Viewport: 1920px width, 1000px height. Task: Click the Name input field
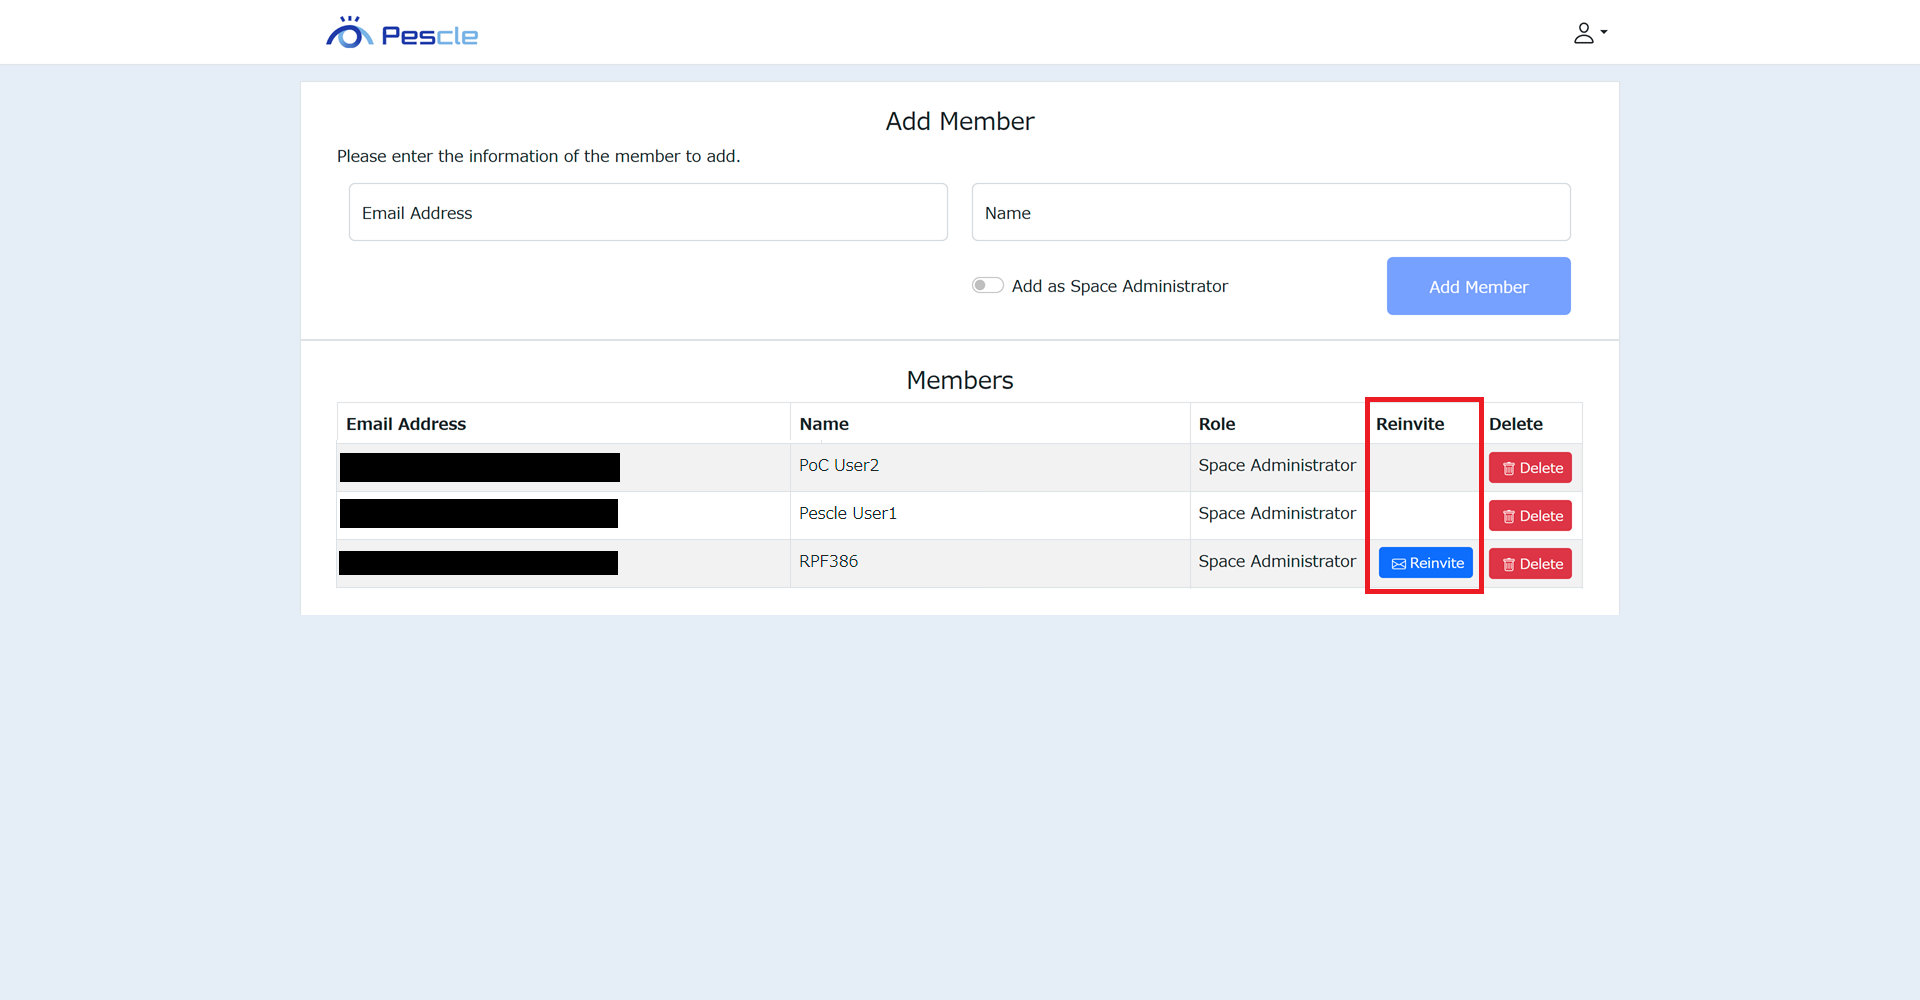(x=1270, y=212)
